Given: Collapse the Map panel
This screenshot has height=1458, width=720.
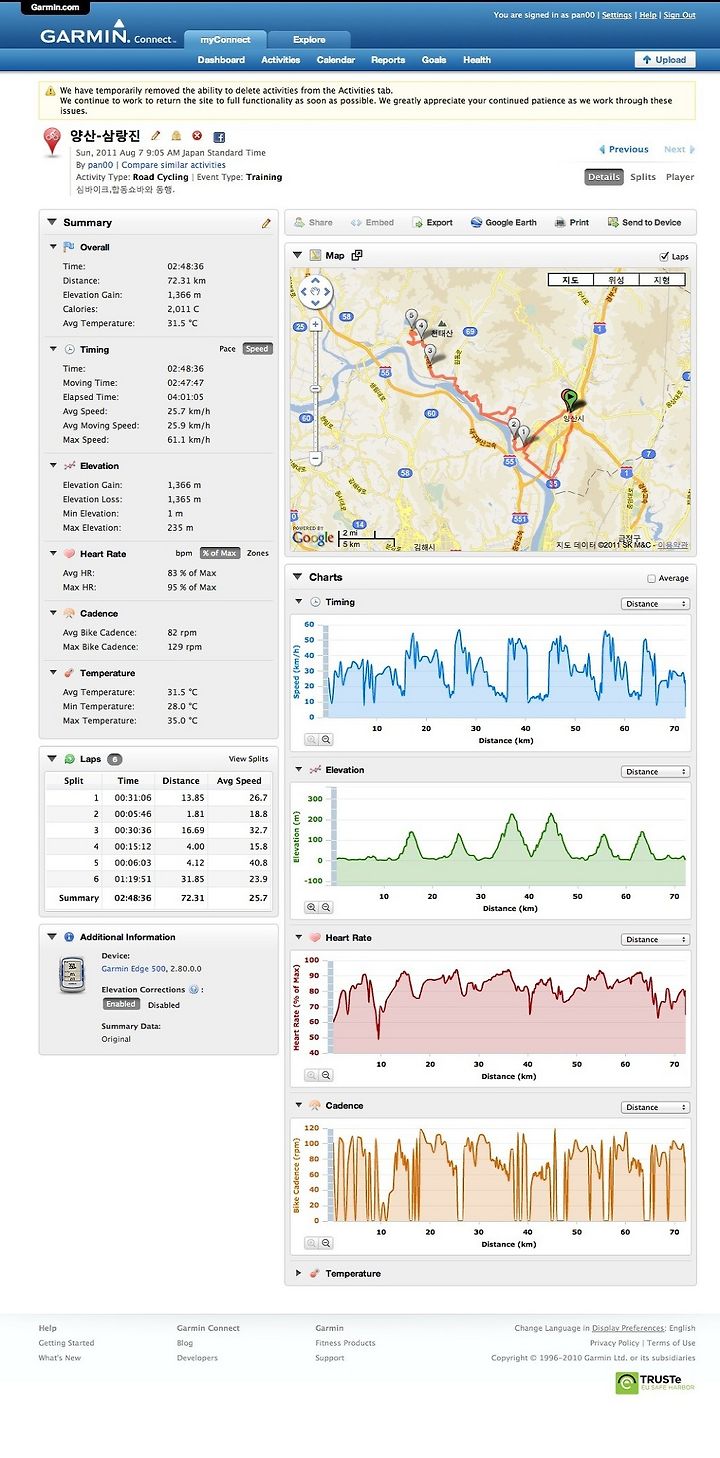Looking at the screenshot, I should [297, 255].
